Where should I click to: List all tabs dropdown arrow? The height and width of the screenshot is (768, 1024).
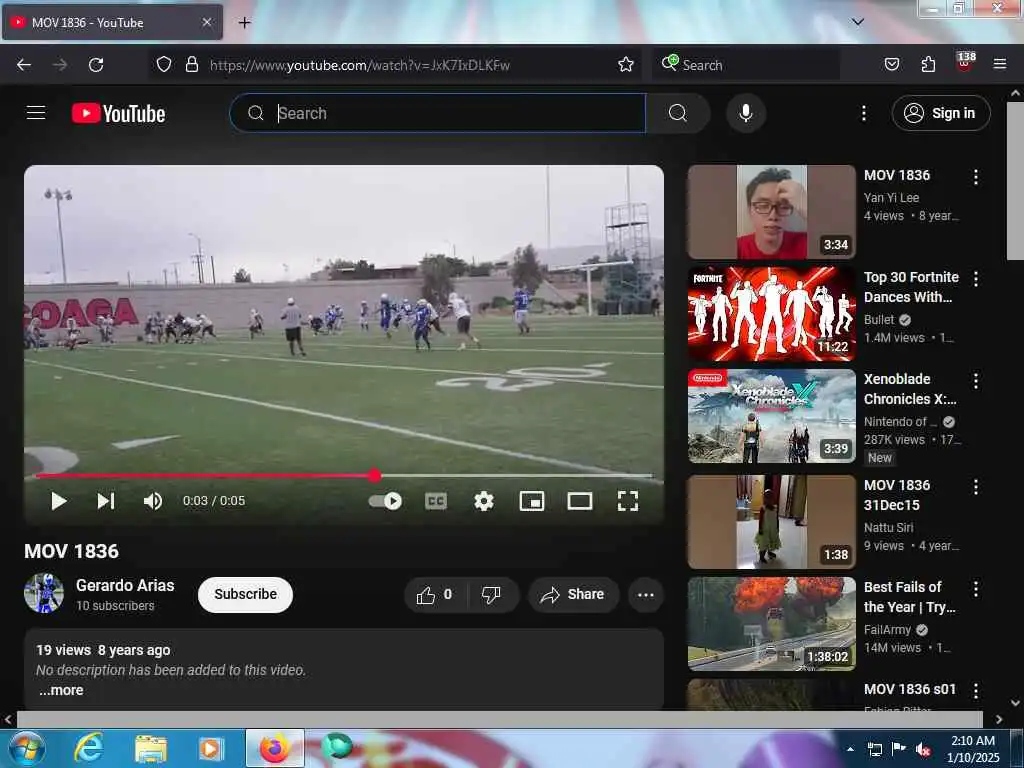(x=858, y=22)
